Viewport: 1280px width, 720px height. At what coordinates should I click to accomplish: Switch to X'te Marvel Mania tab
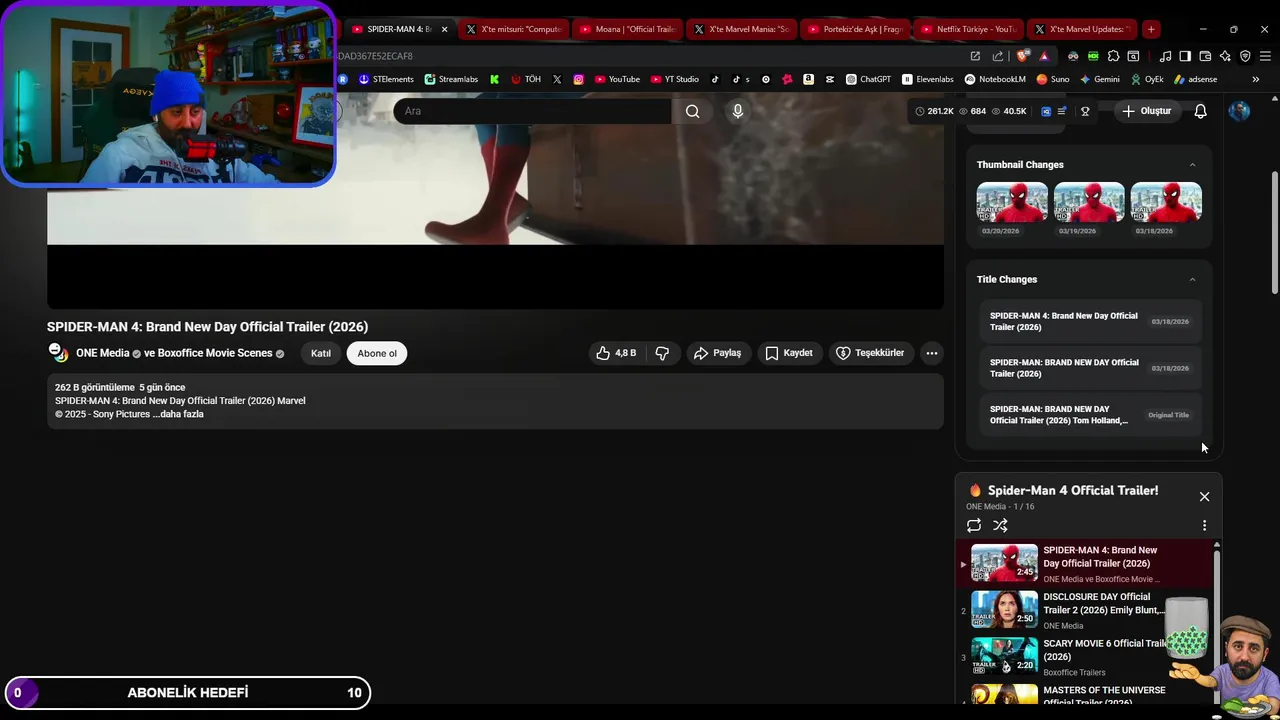[x=743, y=29]
